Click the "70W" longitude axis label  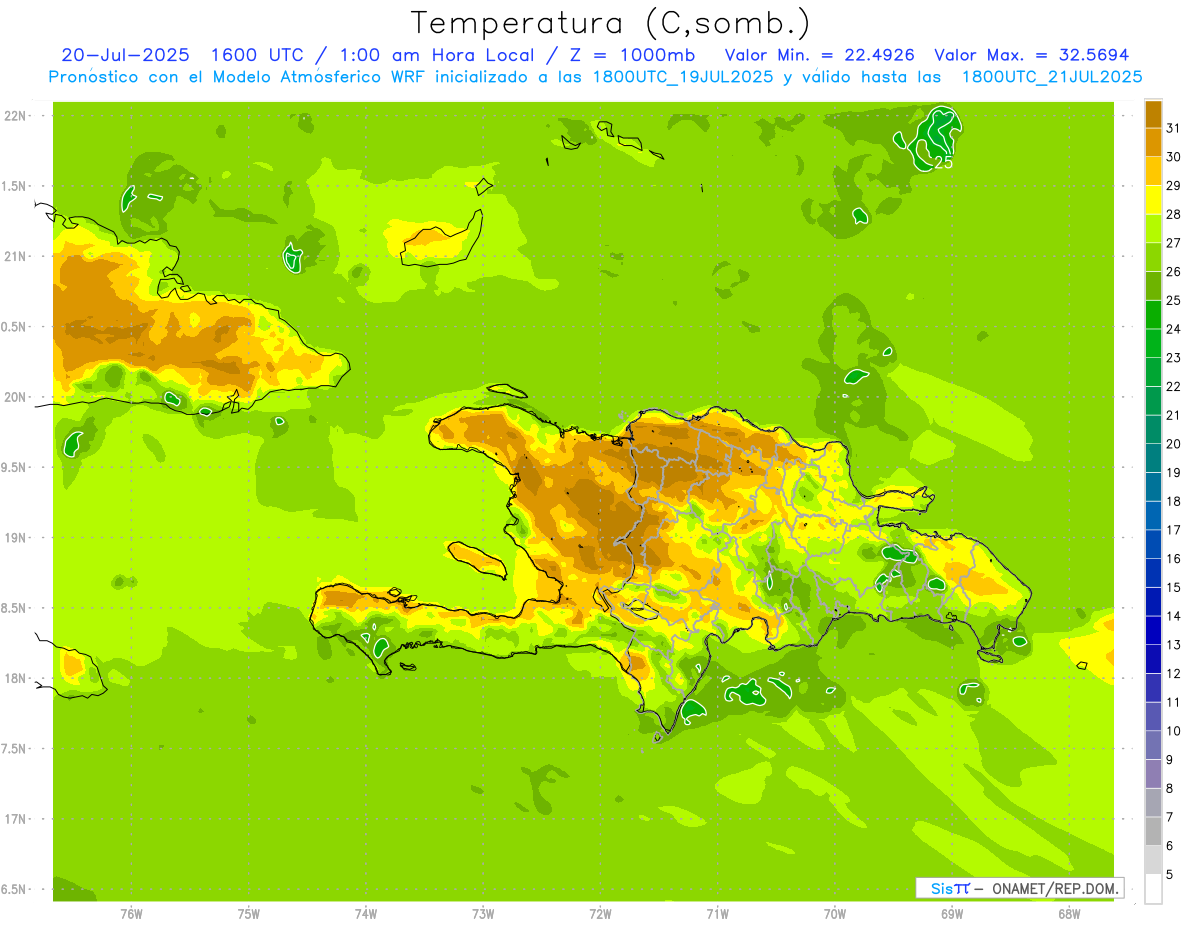click(x=835, y=914)
